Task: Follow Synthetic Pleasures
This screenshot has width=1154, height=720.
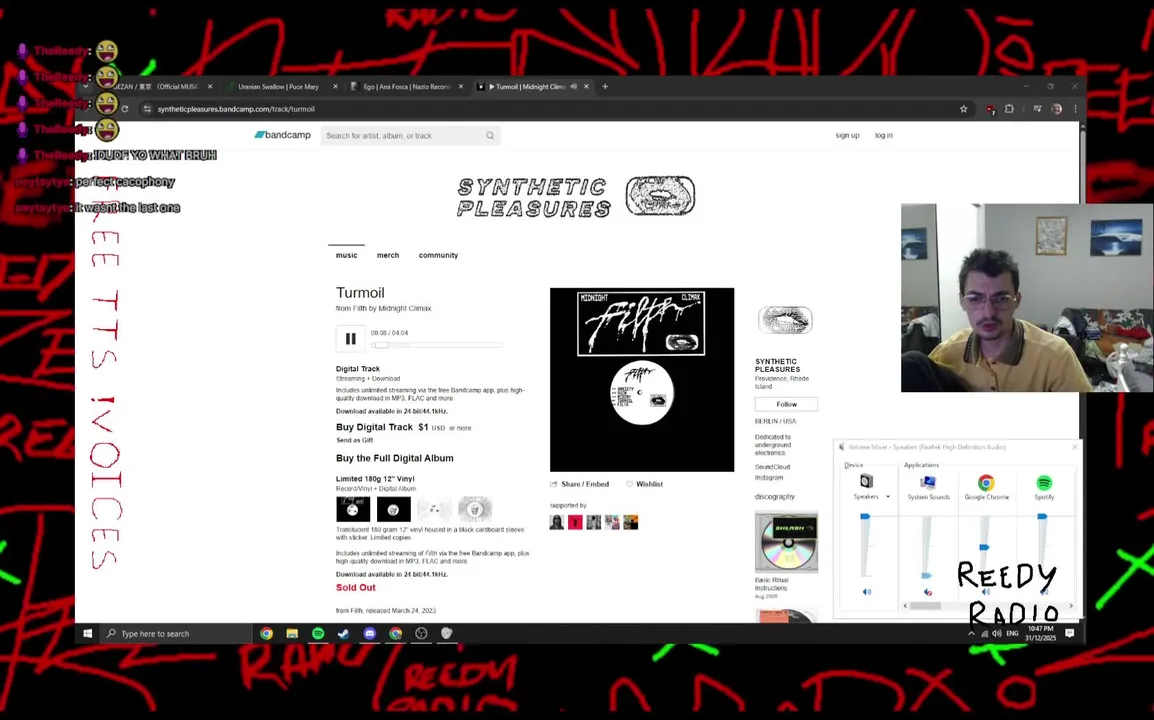Action: (786, 404)
